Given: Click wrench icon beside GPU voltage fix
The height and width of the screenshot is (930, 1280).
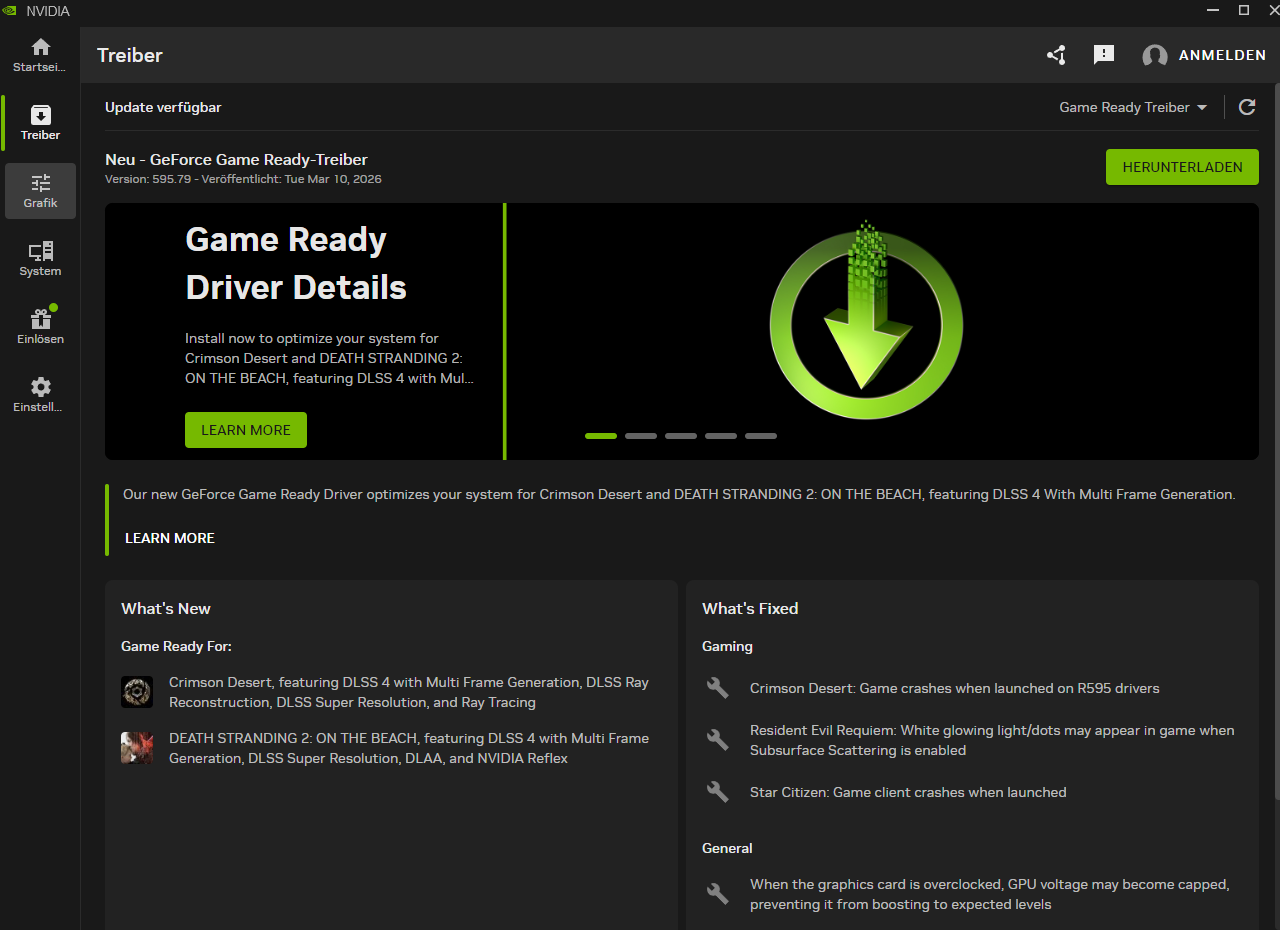Looking at the screenshot, I should click(718, 894).
